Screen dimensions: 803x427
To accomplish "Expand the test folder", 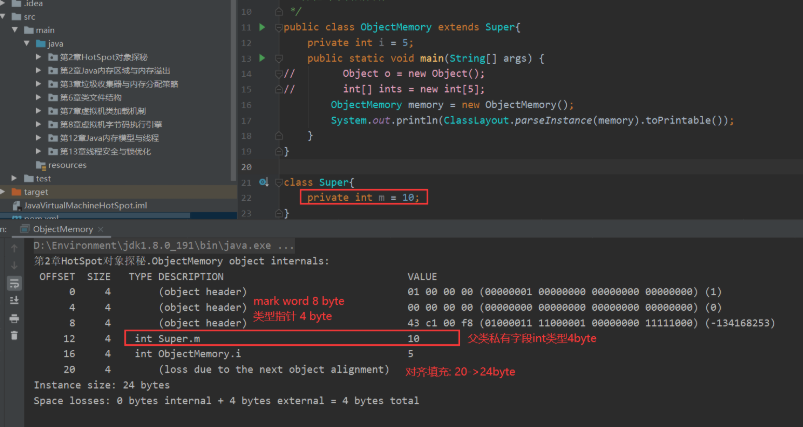I will point(14,179).
